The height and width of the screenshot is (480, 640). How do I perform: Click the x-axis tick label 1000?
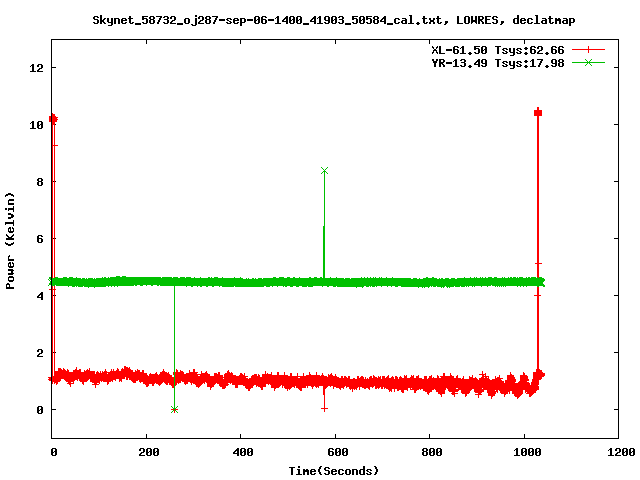click(x=527, y=452)
